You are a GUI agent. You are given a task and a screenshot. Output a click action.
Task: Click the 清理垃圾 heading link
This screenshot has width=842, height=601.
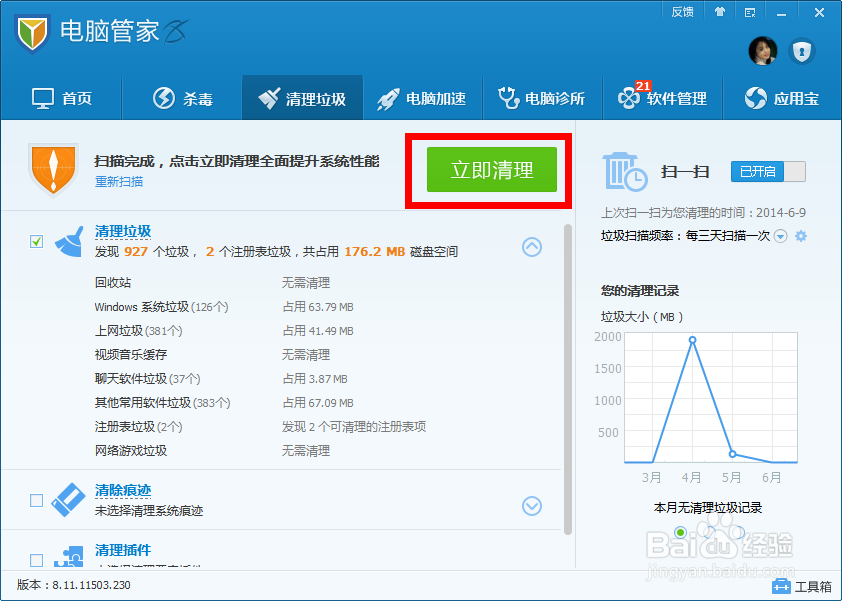click(x=123, y=231)
